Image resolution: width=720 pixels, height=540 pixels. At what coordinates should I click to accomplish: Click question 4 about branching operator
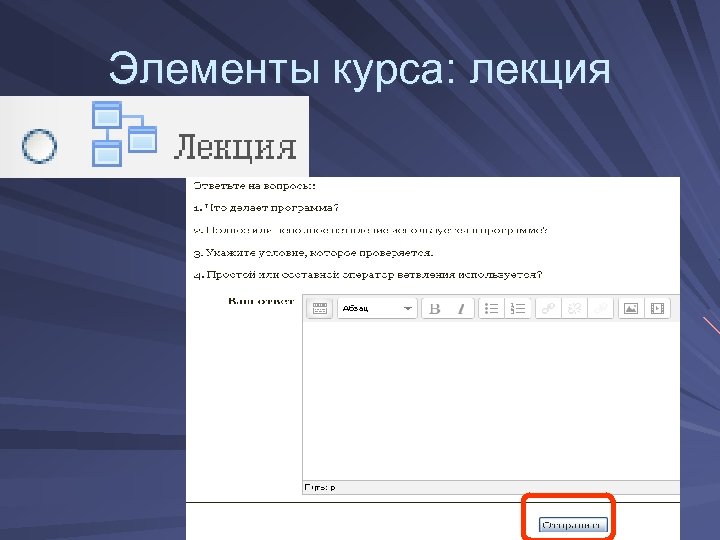pyautogui.click(x=368, y=275)
